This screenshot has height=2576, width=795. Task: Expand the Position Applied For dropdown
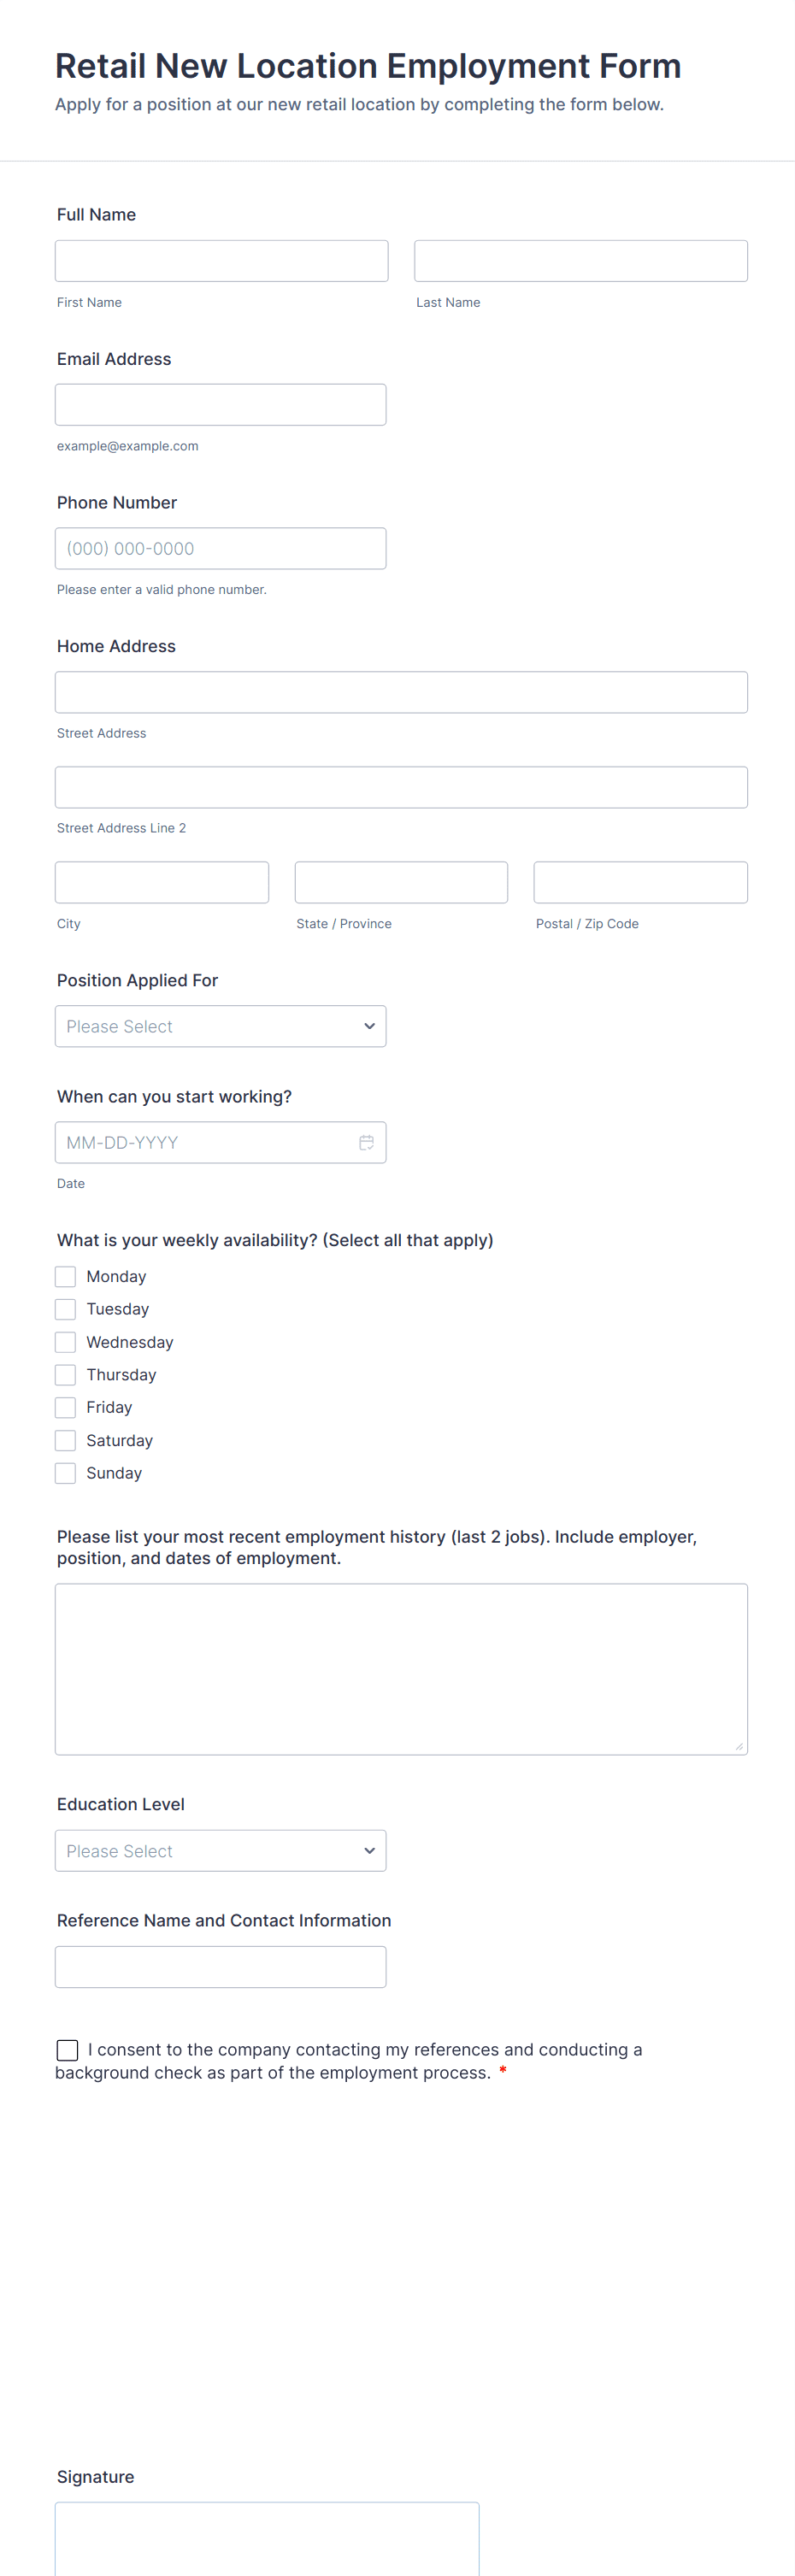pyautogui.click(x=220, y=1026)
